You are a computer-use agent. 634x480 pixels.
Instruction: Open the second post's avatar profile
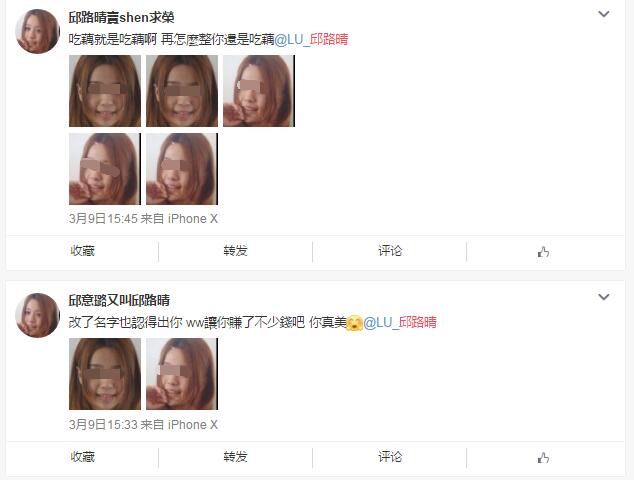coord(37,315)
